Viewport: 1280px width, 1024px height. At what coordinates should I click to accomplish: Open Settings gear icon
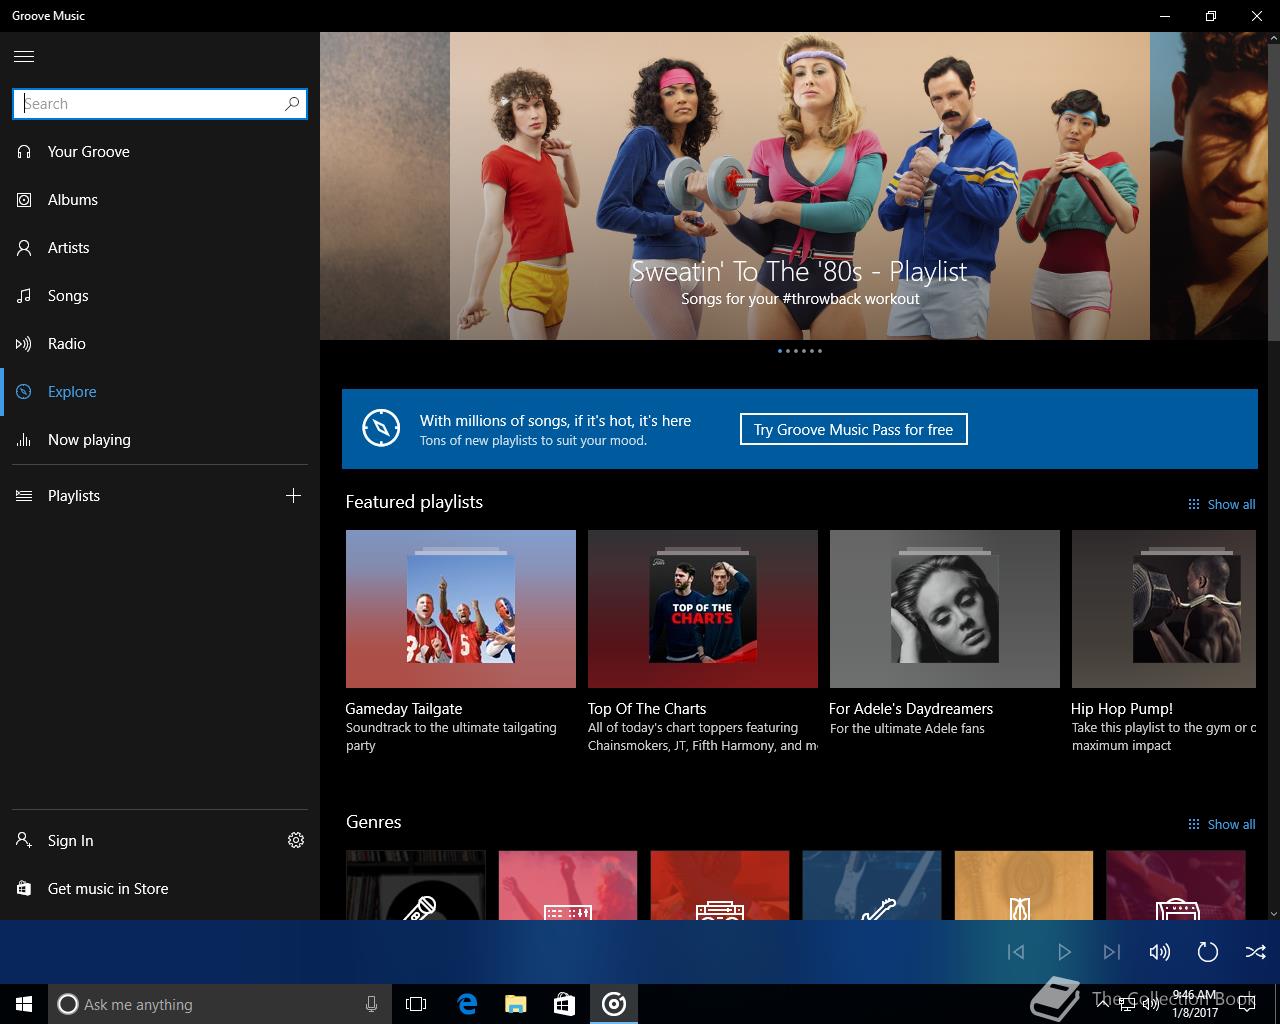296,840
